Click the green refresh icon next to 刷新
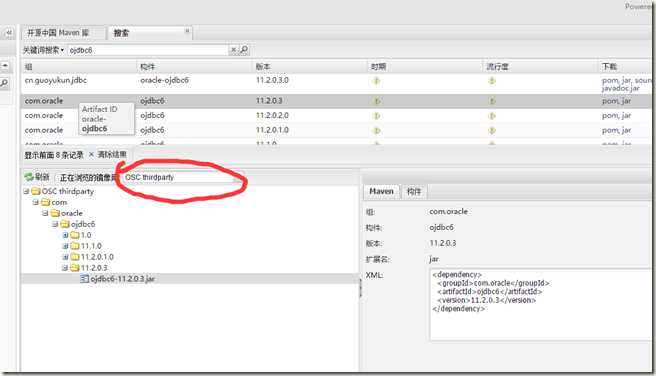 coord(29,177)
